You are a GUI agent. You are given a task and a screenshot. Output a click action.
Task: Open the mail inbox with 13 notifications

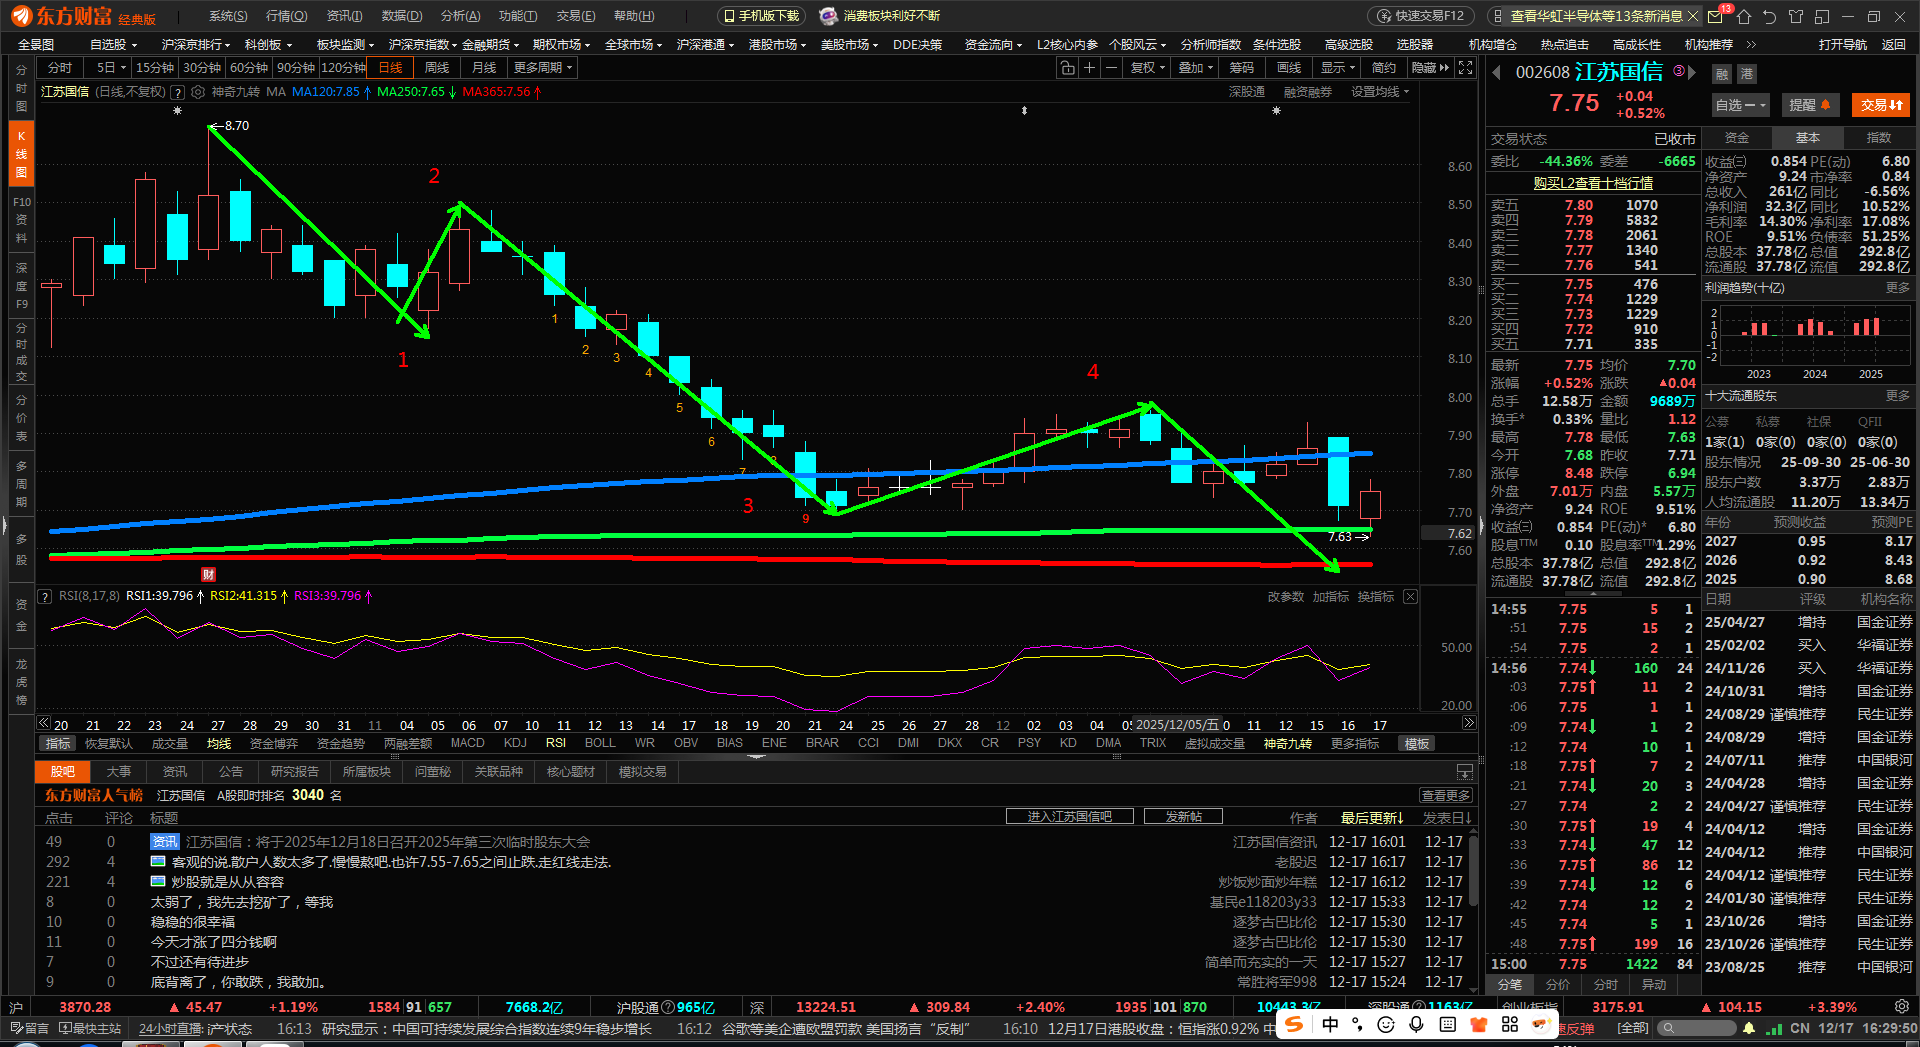(x=1716, y=17)
